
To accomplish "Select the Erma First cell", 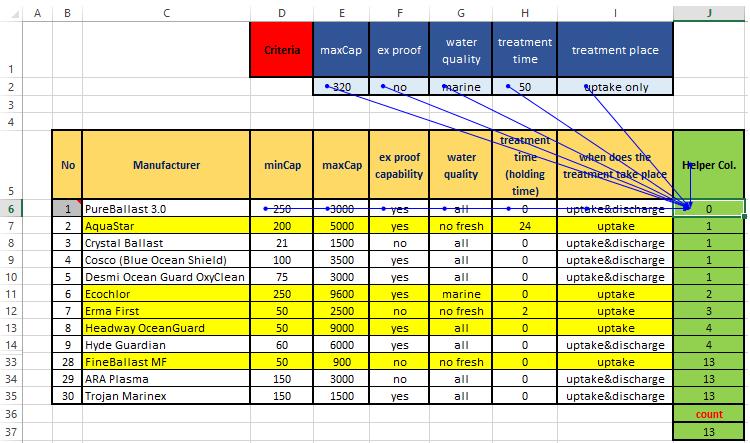I will tap(166, 311).
